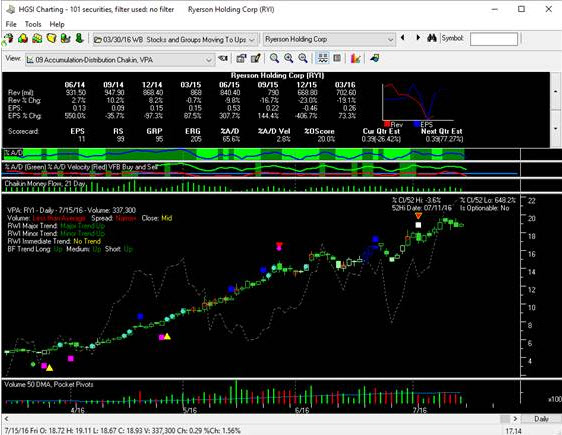Maximize the HGSI Charting window
The width and height of the screenshot is (562, 435).
[521, 9]
